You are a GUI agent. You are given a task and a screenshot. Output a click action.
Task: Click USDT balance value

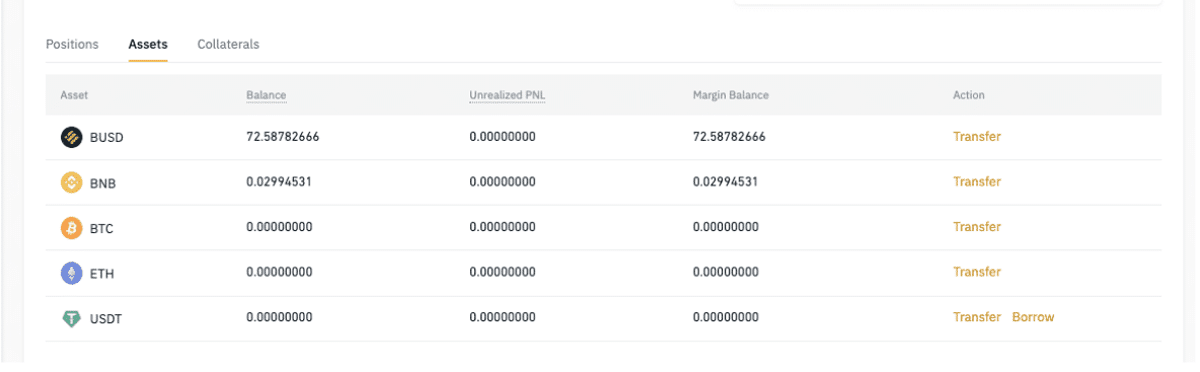(x=280, y=317)
